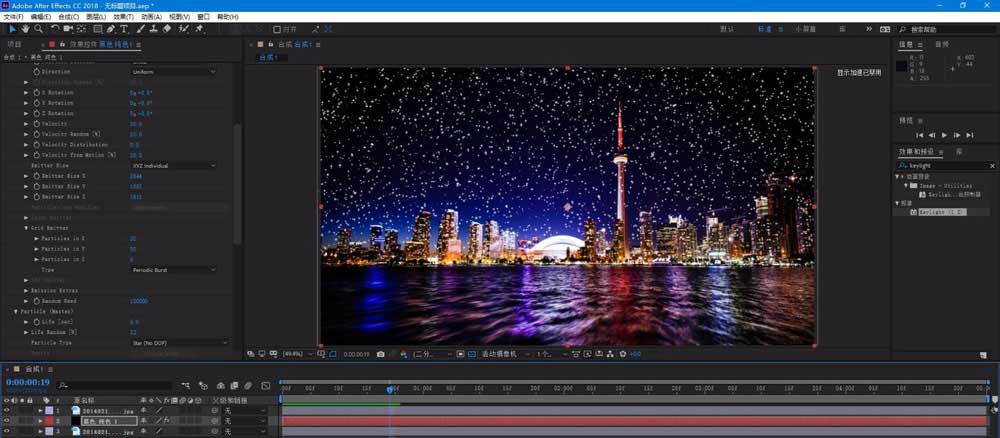Screen dimensions: 1000x438
Task: Open the 合成(C) menu
Action: coord(68,17)
